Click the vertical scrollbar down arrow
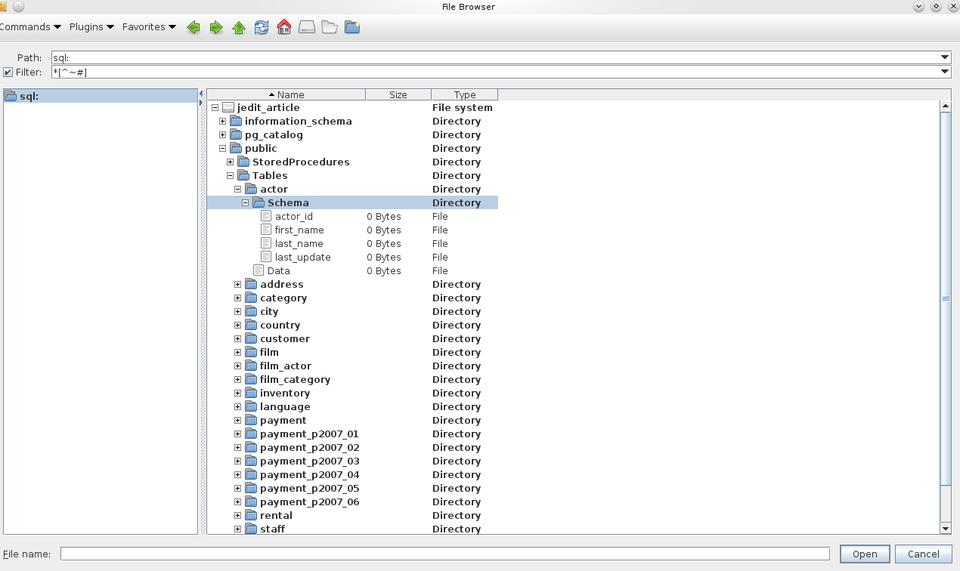 [945, 528]
